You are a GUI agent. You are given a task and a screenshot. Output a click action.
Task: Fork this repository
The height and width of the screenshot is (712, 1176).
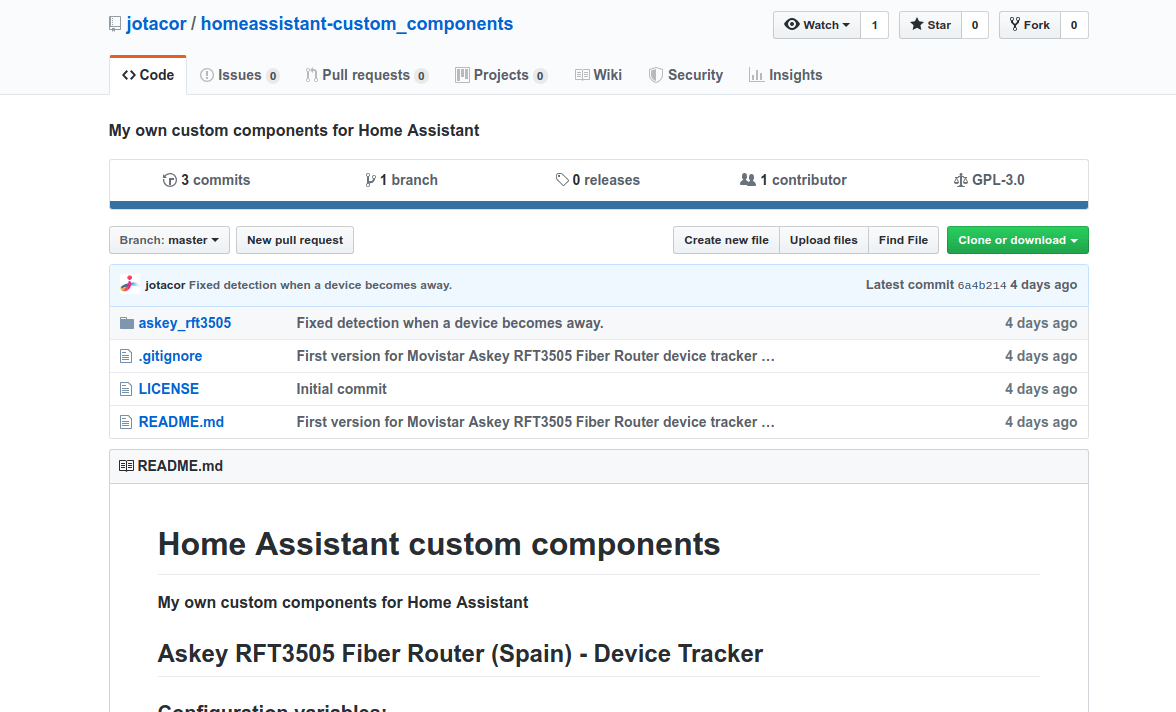coord(1030,25)
